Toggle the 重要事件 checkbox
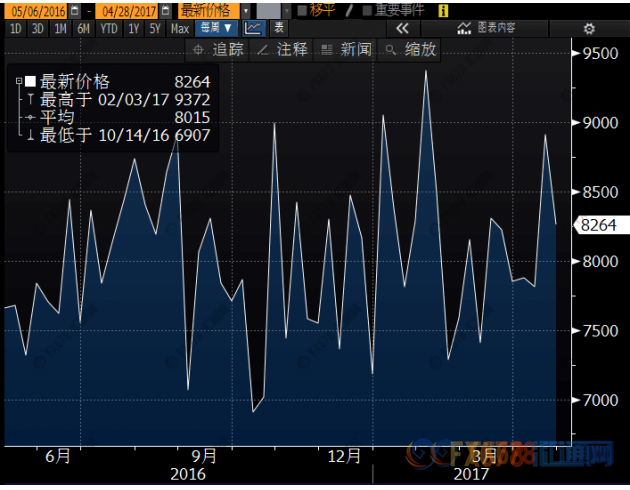Image resolution: width=630 pixels, height=490 pixels. pyautogui.click(x=366, y=10)
